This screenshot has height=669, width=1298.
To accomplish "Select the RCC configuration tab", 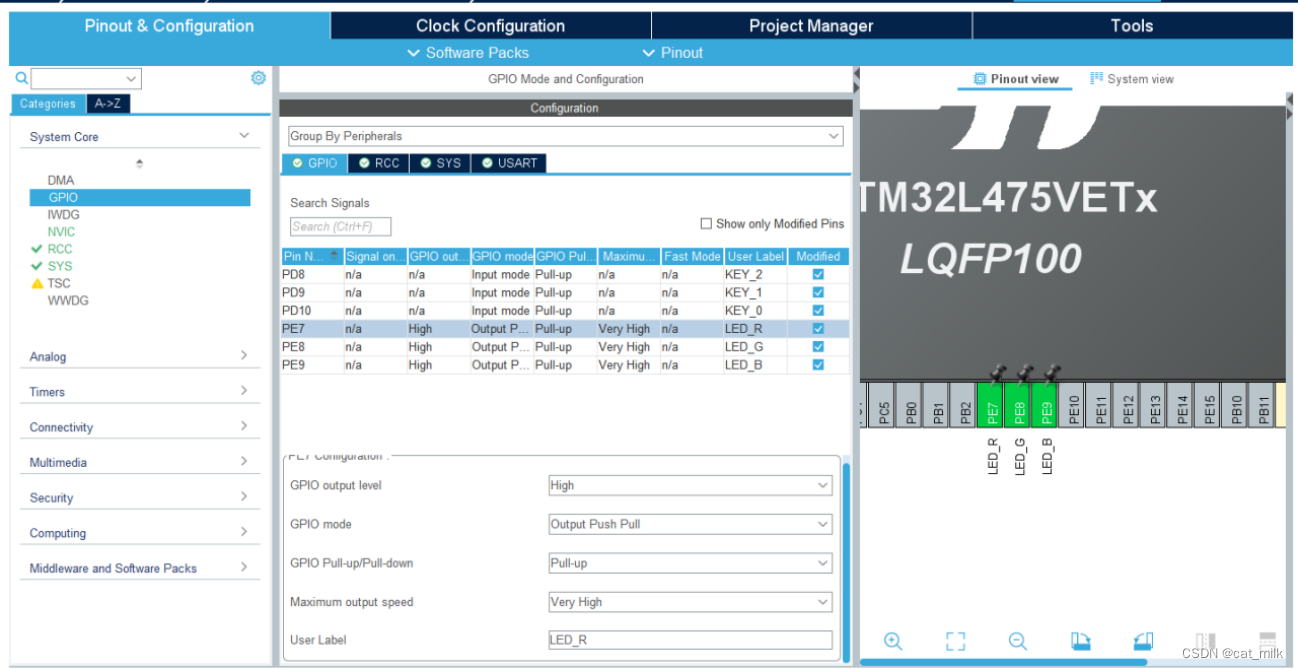I will (x=379, y=163).
